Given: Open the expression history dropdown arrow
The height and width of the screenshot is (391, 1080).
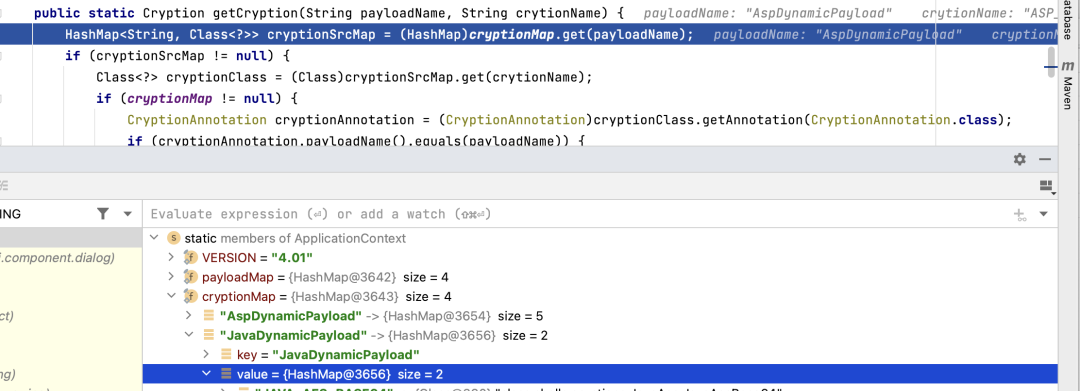Looking at the screenshot, I should [x=1043, y=214].
